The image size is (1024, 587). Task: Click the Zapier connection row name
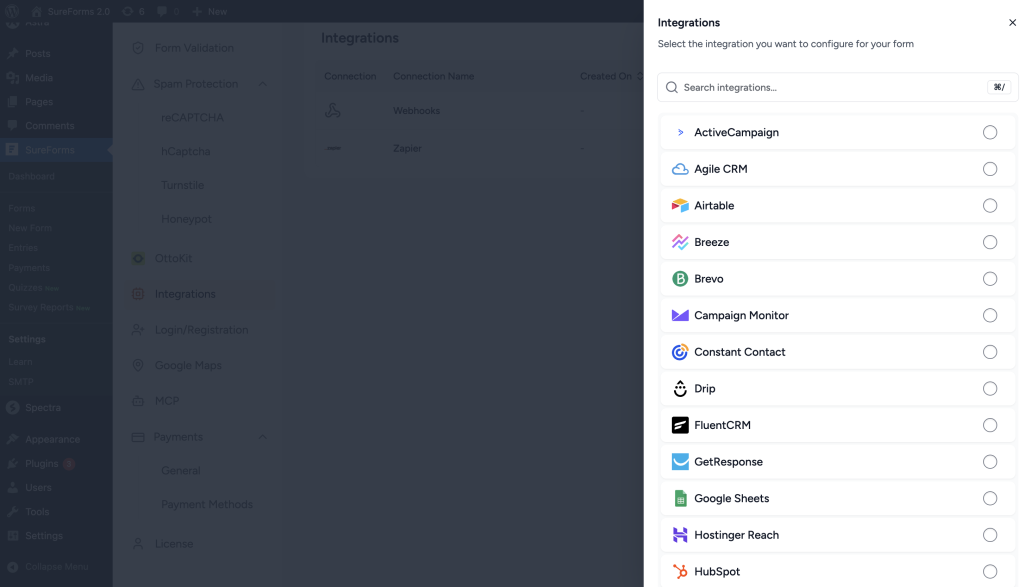tap(407, 149)
